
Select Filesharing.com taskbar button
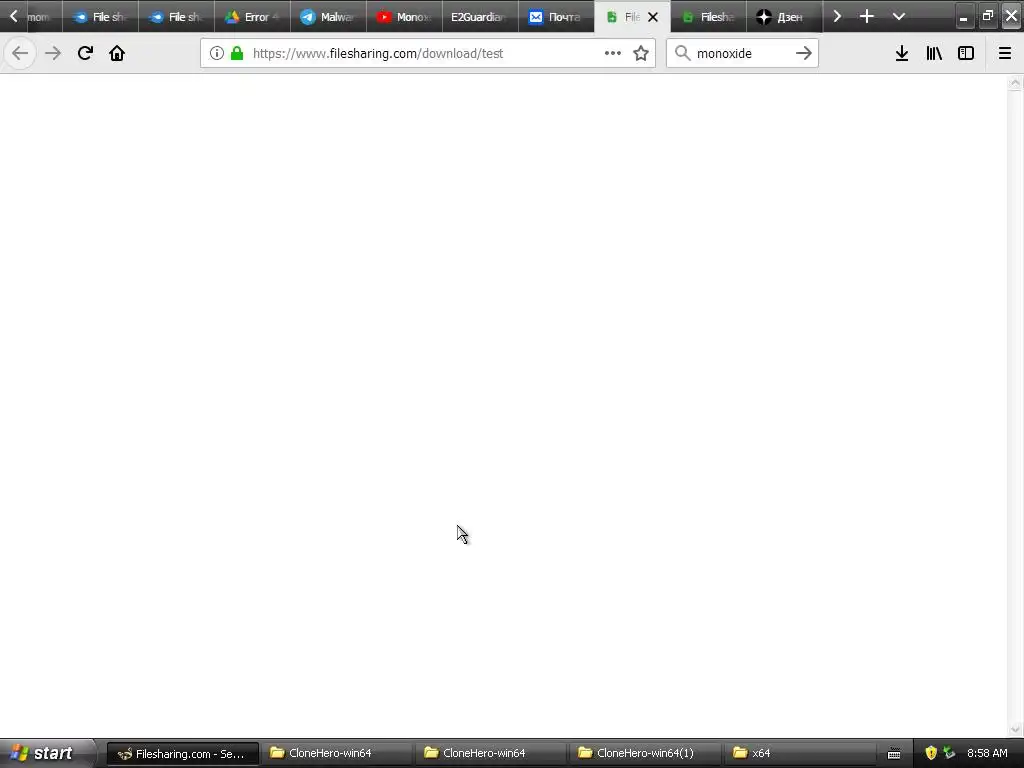tap(182, 753)
